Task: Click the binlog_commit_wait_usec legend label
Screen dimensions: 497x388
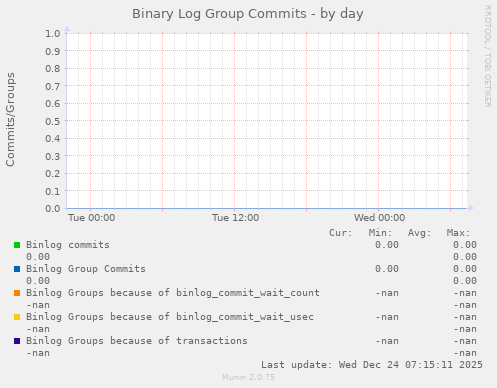Action: (x=170, y=317)
